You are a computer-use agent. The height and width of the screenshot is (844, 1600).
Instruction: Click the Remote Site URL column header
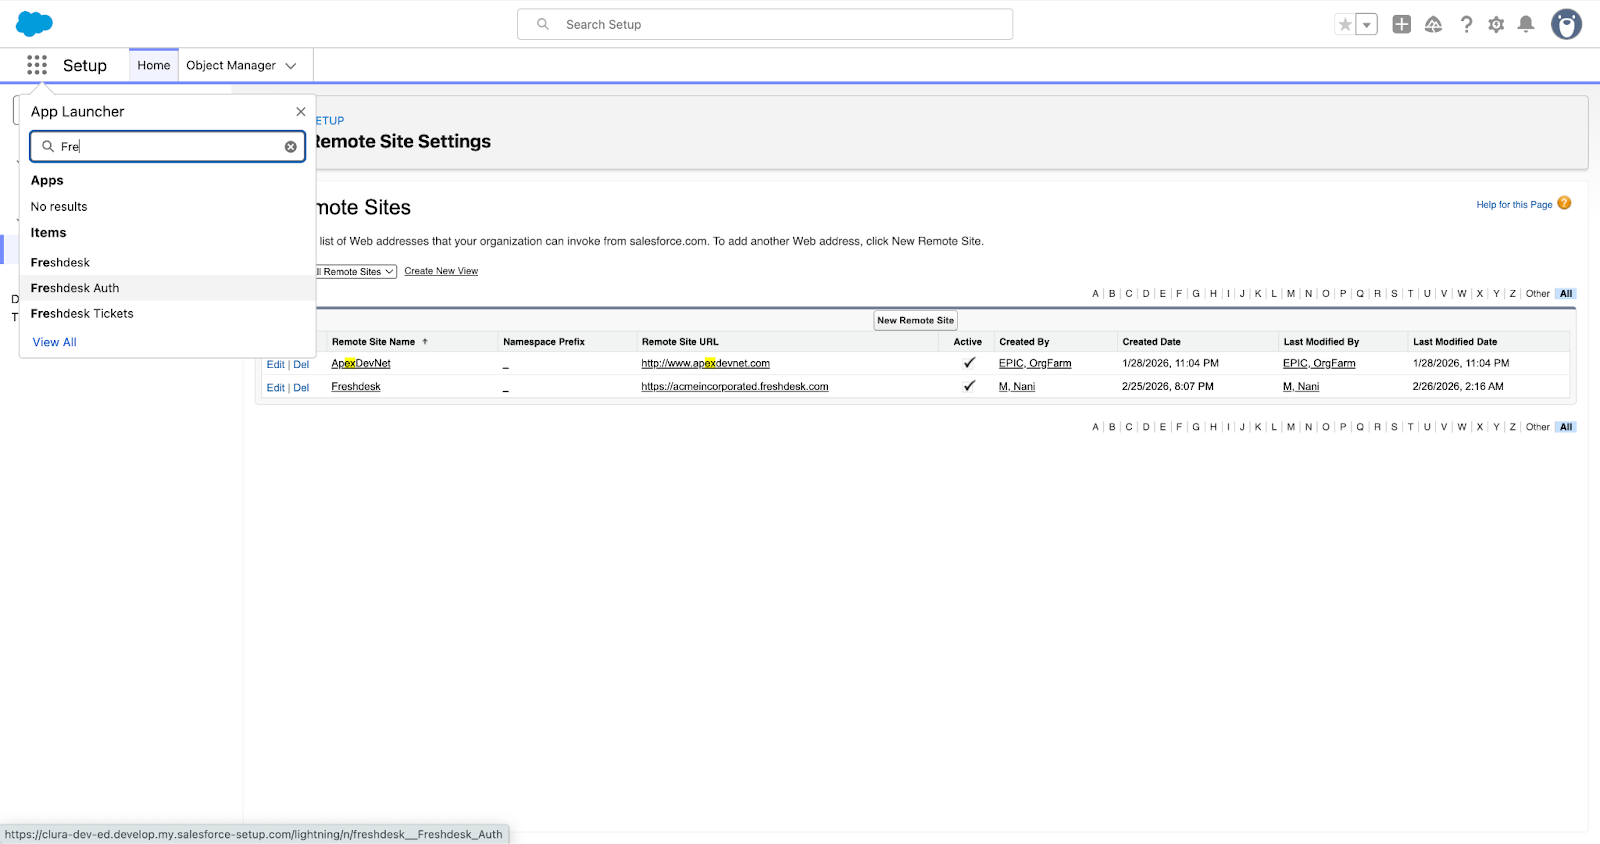pos(680,342)
